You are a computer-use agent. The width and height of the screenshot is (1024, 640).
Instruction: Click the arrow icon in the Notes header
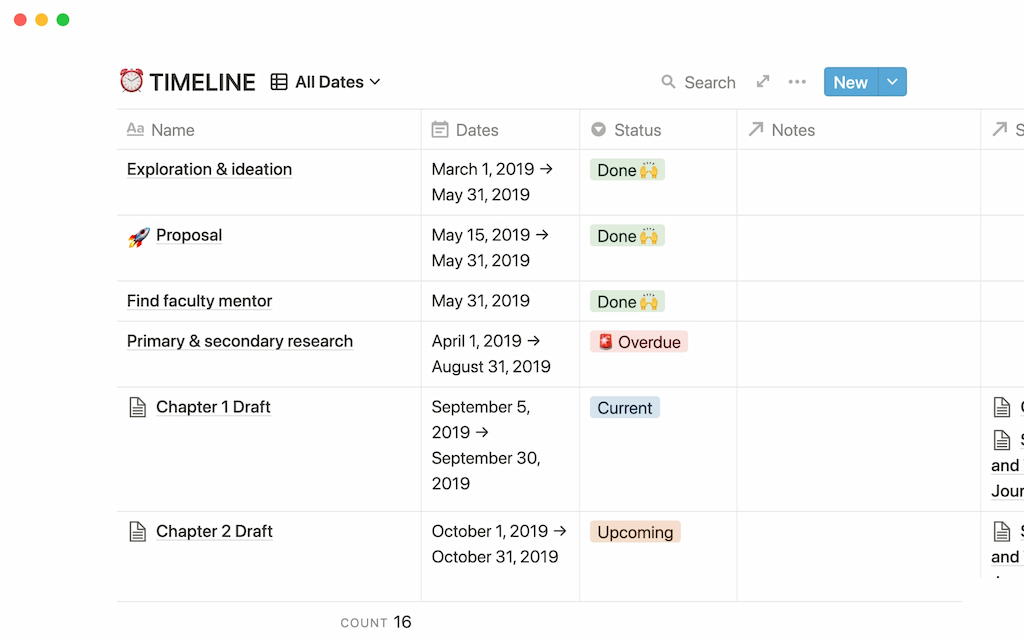tap(758, 129)
